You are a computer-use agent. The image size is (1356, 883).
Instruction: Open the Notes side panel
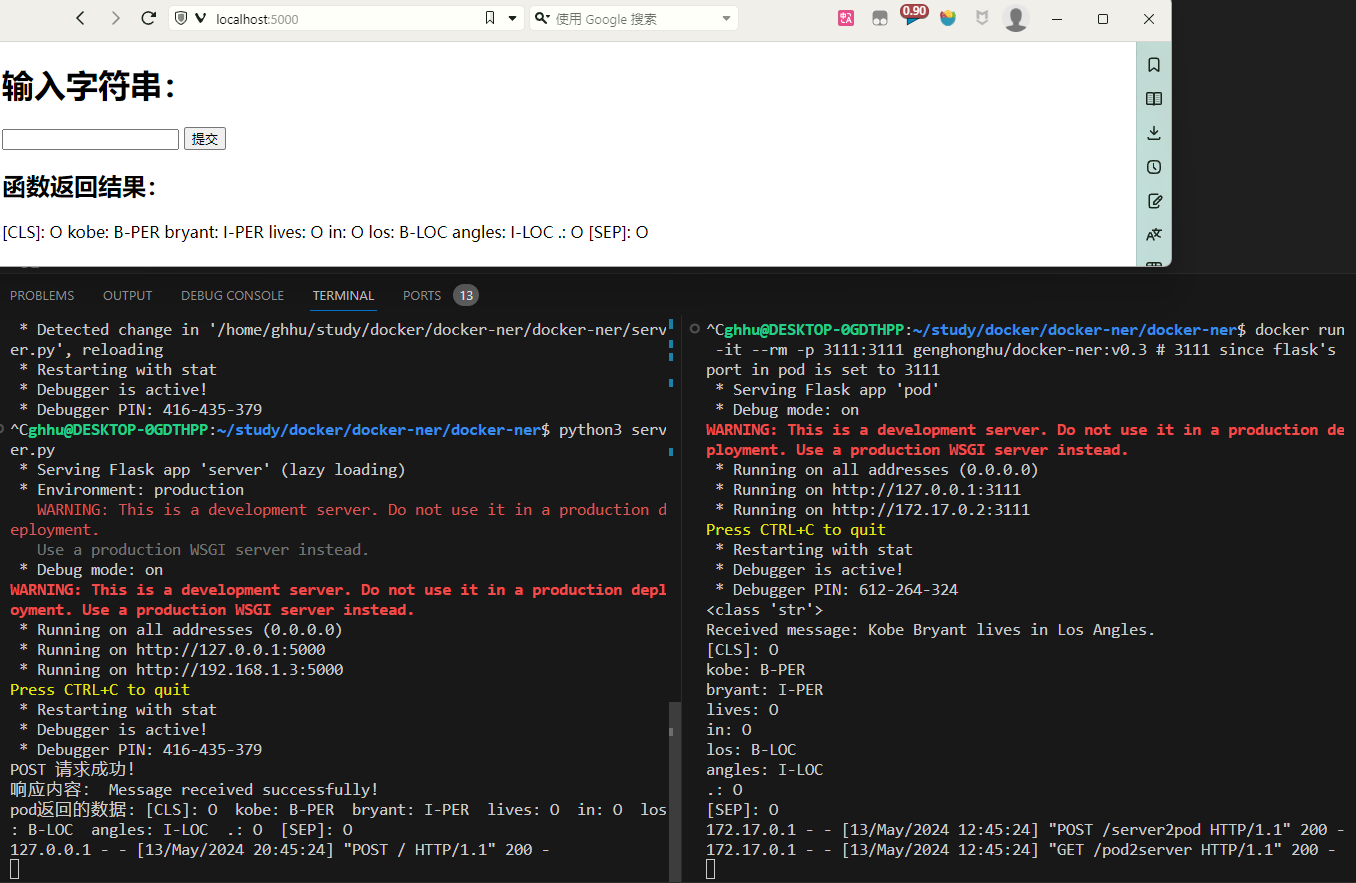(1154, 201)
